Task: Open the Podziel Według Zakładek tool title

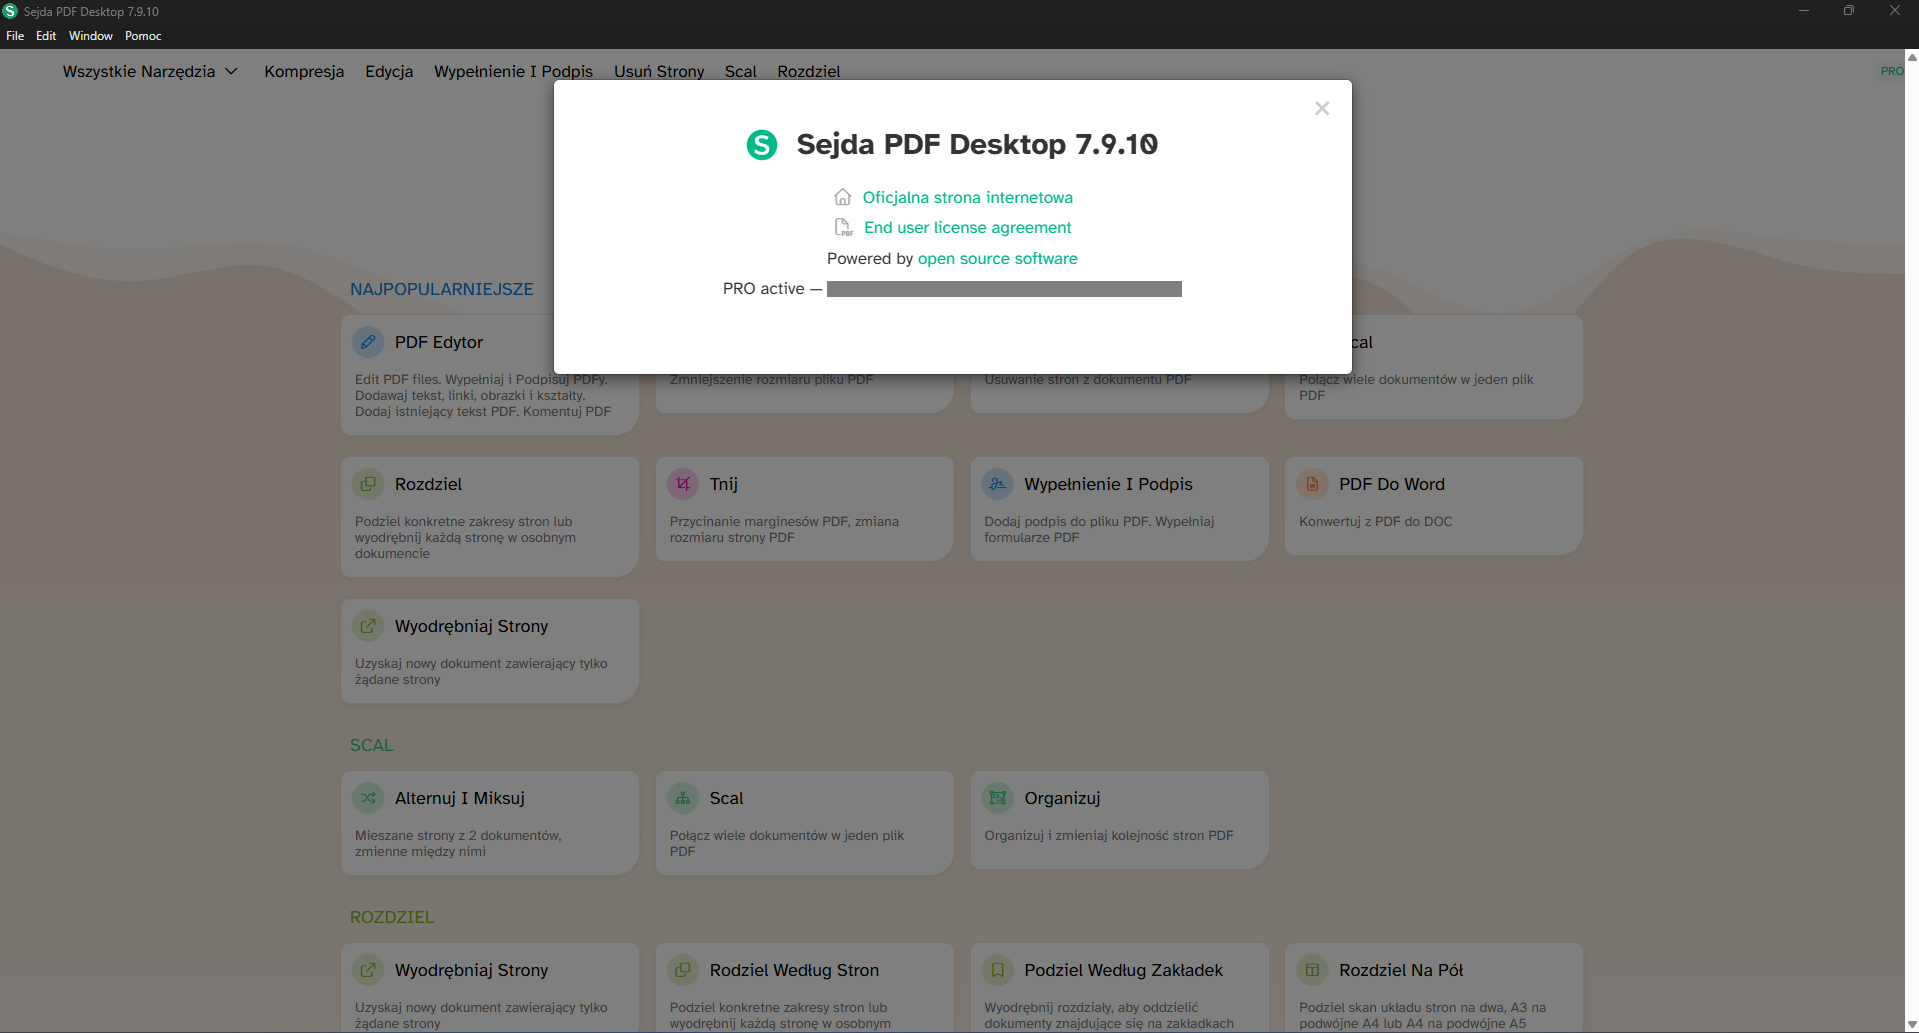Action: 1123,970
